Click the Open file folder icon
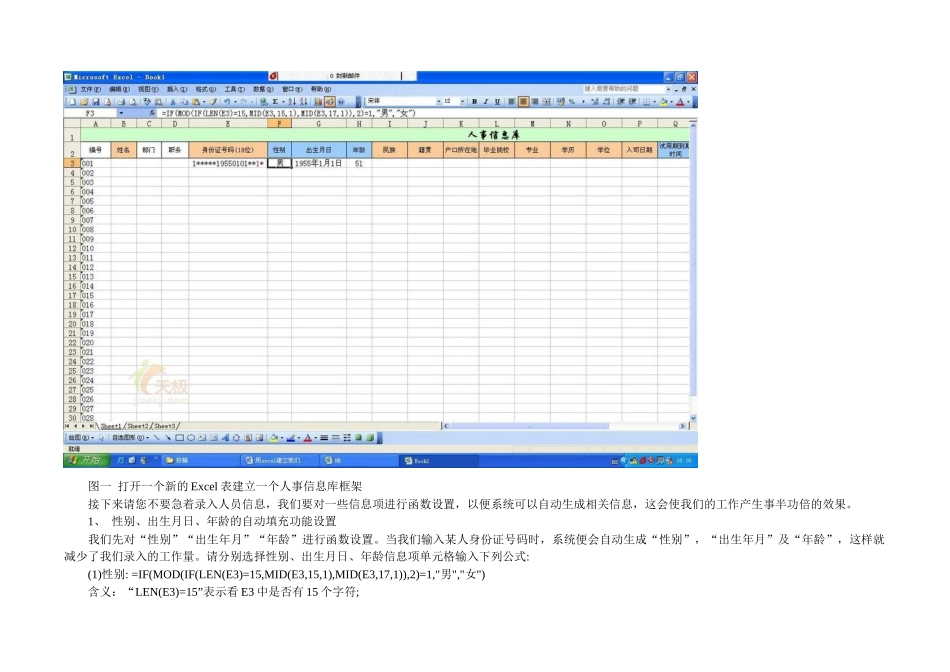The height and width of the screenshot is (672, 950). click(84, 102)
